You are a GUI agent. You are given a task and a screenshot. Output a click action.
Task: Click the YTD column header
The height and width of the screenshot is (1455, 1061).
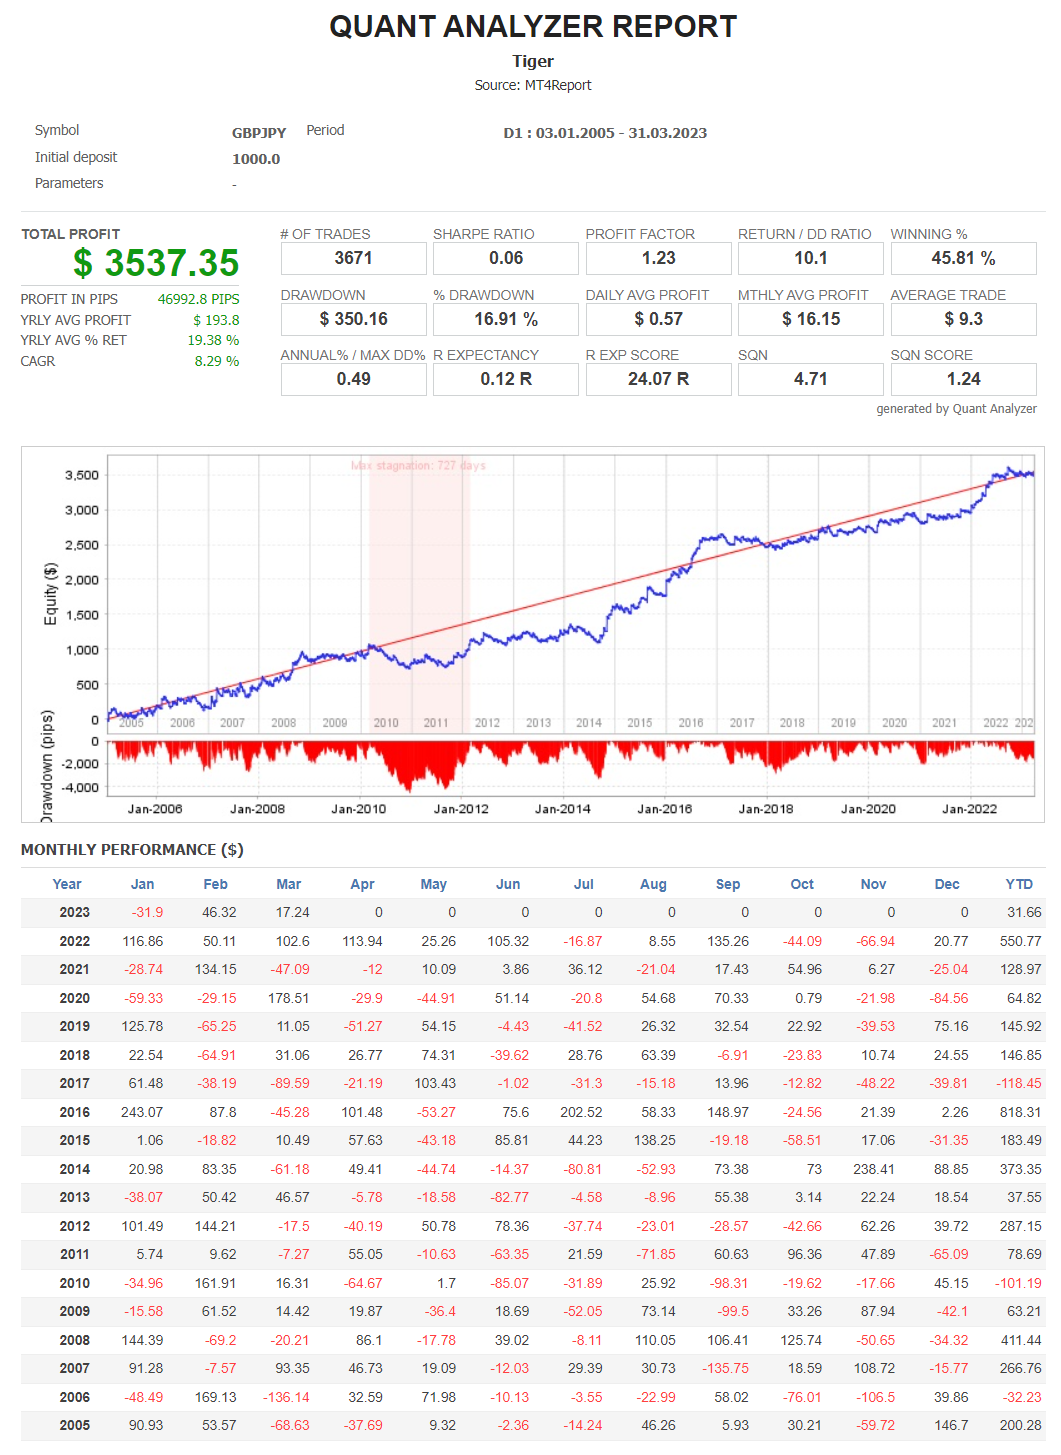tap(1018, 884)
